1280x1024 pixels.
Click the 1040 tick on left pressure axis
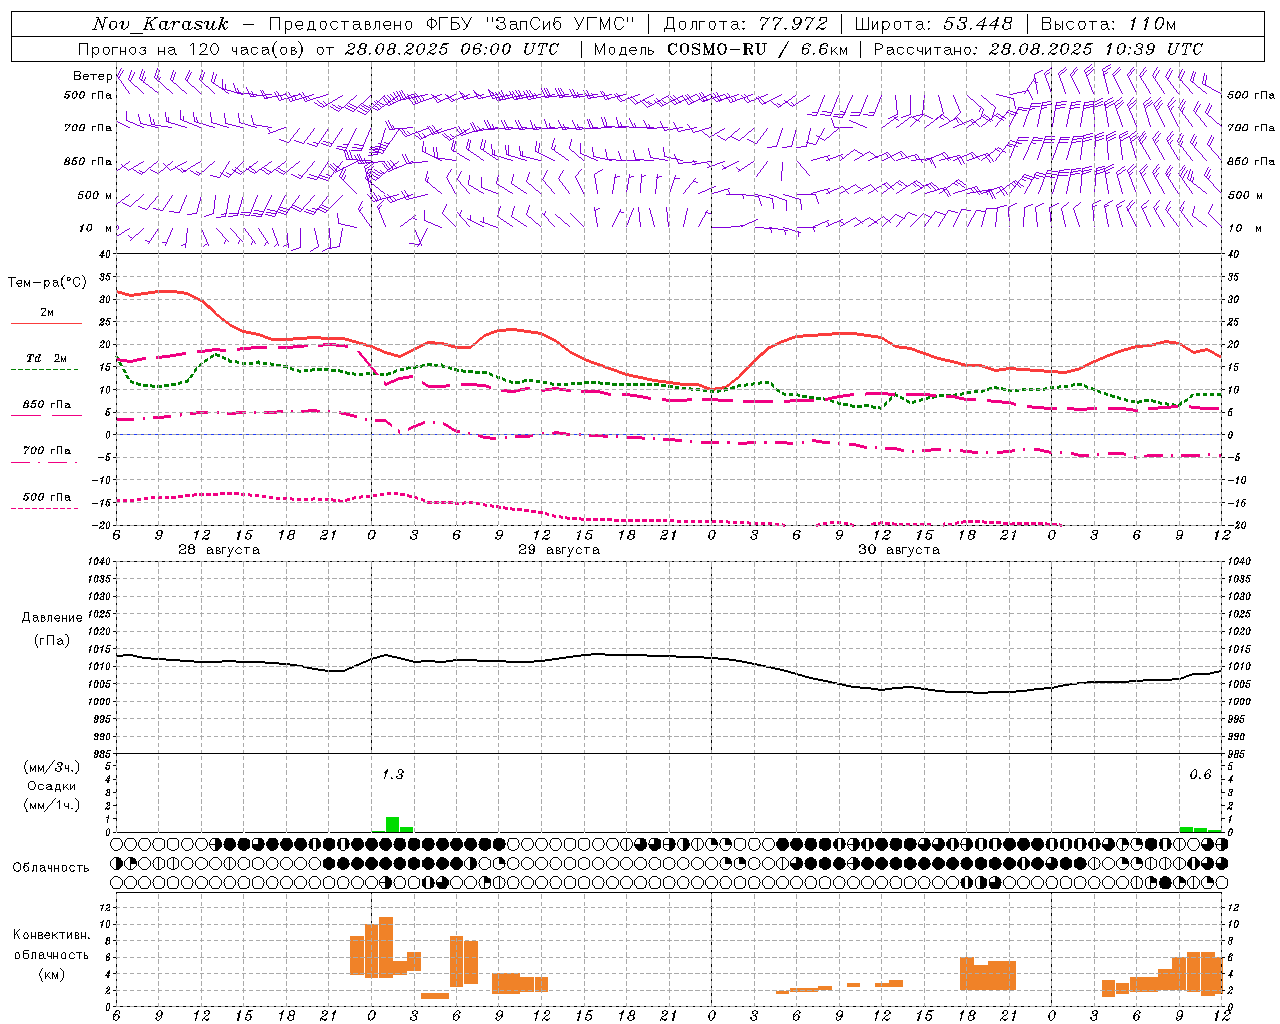pos(100,561)
